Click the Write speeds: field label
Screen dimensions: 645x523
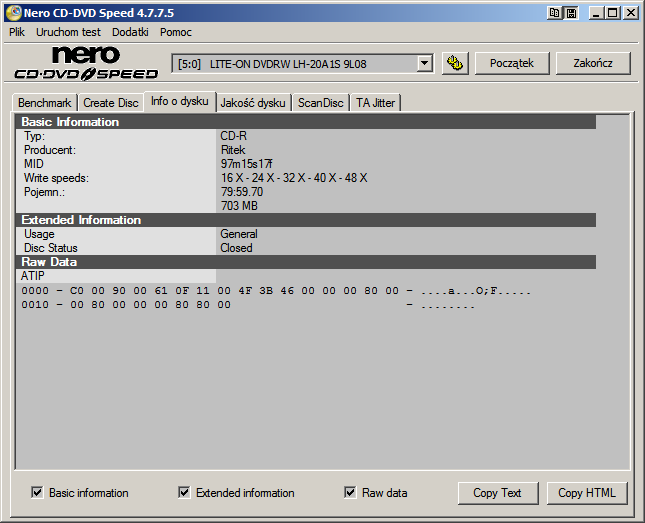56,178
